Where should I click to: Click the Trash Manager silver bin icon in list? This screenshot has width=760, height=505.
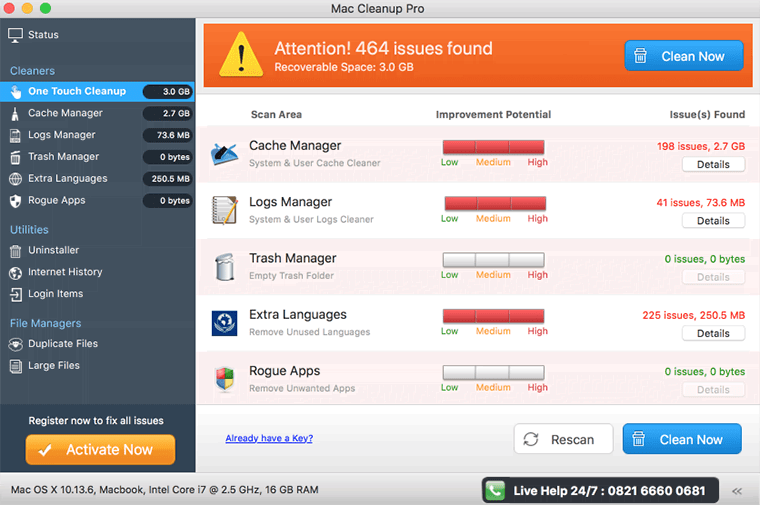(x=225, y=267)
